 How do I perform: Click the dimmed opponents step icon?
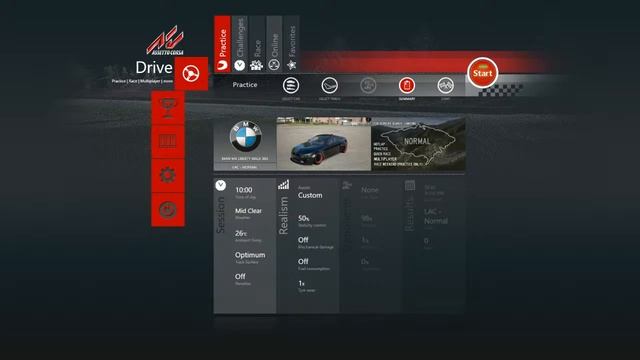tap(368, 86)
